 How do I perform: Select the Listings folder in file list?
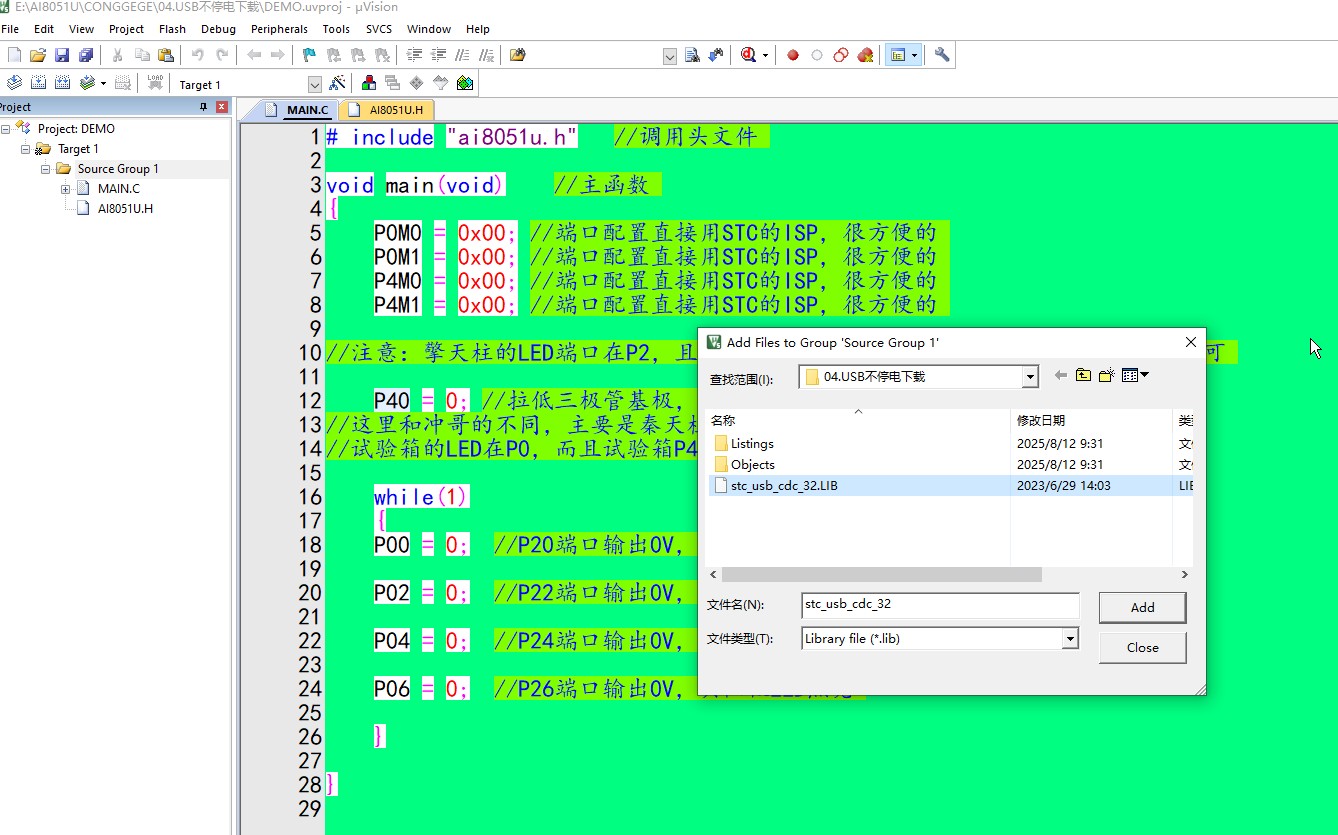pyautogui.click(x=752, y=444)
